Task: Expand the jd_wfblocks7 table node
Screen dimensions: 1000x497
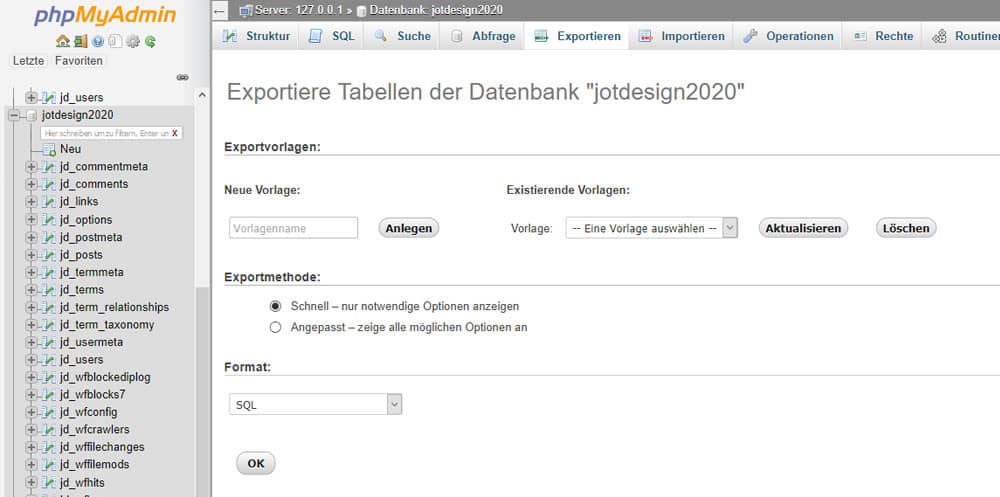Action: coord(31,395)
